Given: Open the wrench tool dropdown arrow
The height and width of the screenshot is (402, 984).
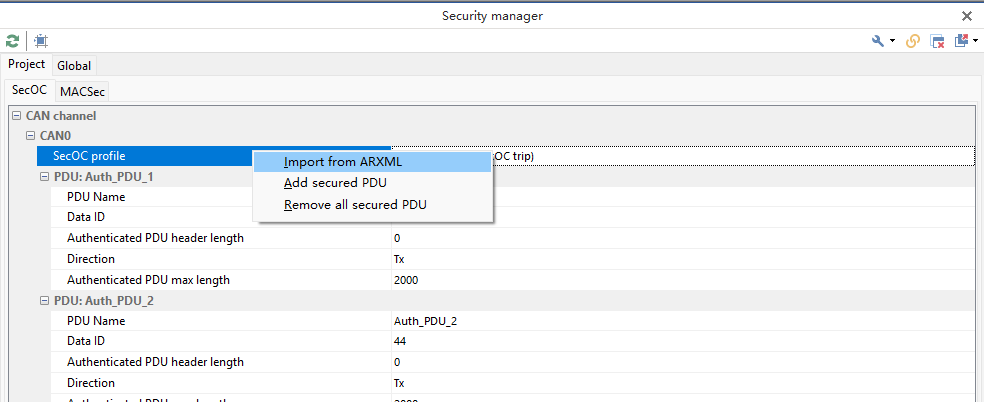Looking at the screenshot, I should [x=892, y=42].
